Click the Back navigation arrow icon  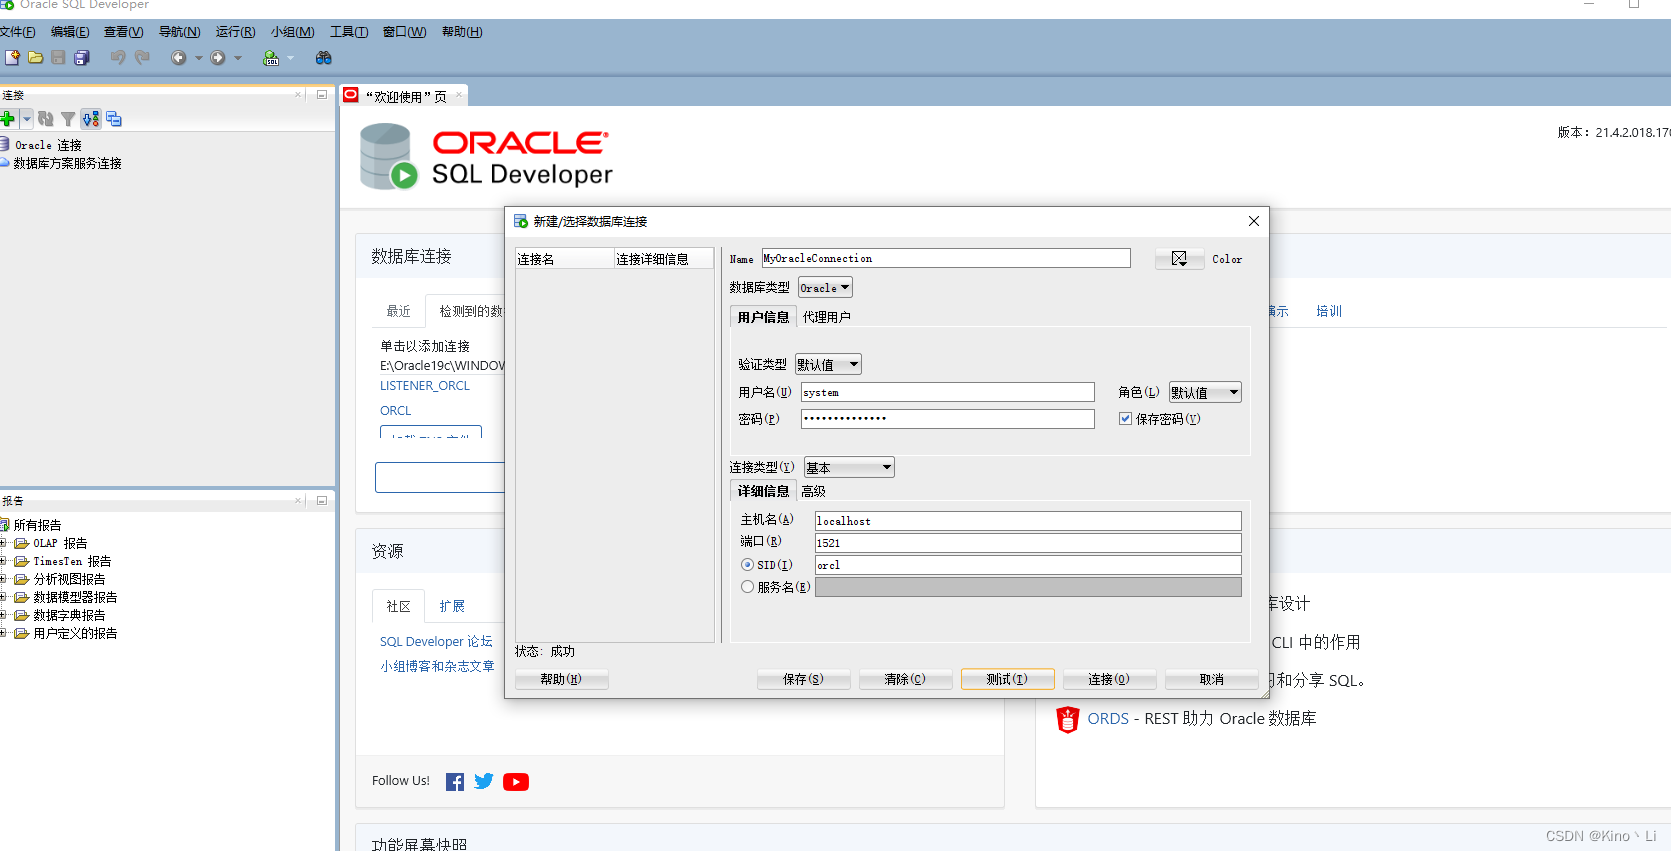point(178,58)
